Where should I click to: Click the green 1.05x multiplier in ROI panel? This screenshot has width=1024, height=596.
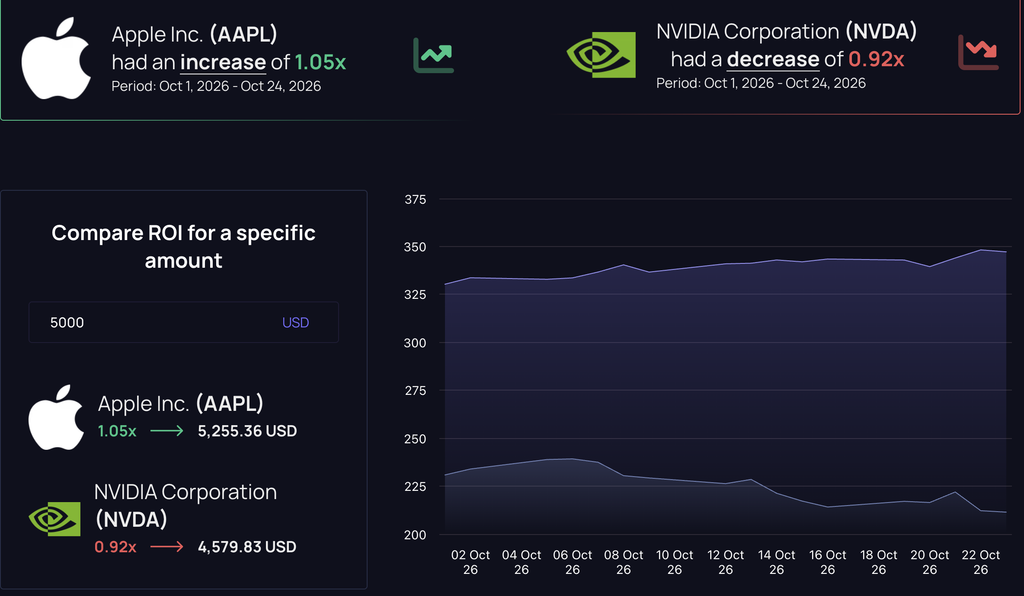(x=117, y=431)
